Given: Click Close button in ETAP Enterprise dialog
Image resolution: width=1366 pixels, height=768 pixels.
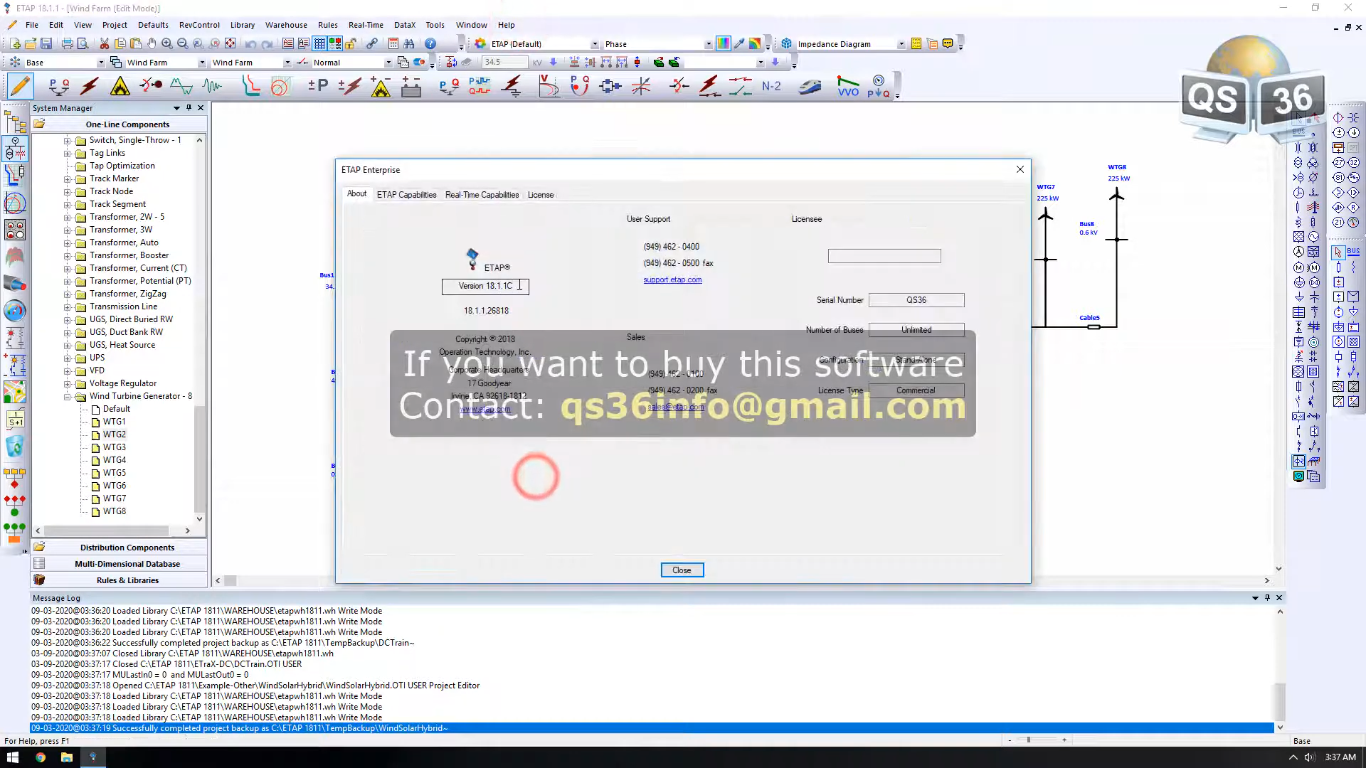Looking at the screenshot, I should coord(682,570).
